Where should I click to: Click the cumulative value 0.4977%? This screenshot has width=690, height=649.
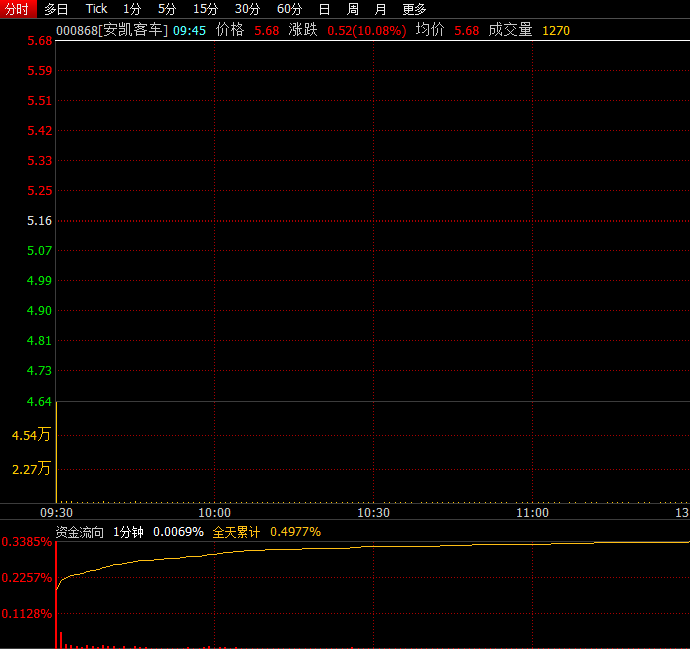[x=296, y=532]
